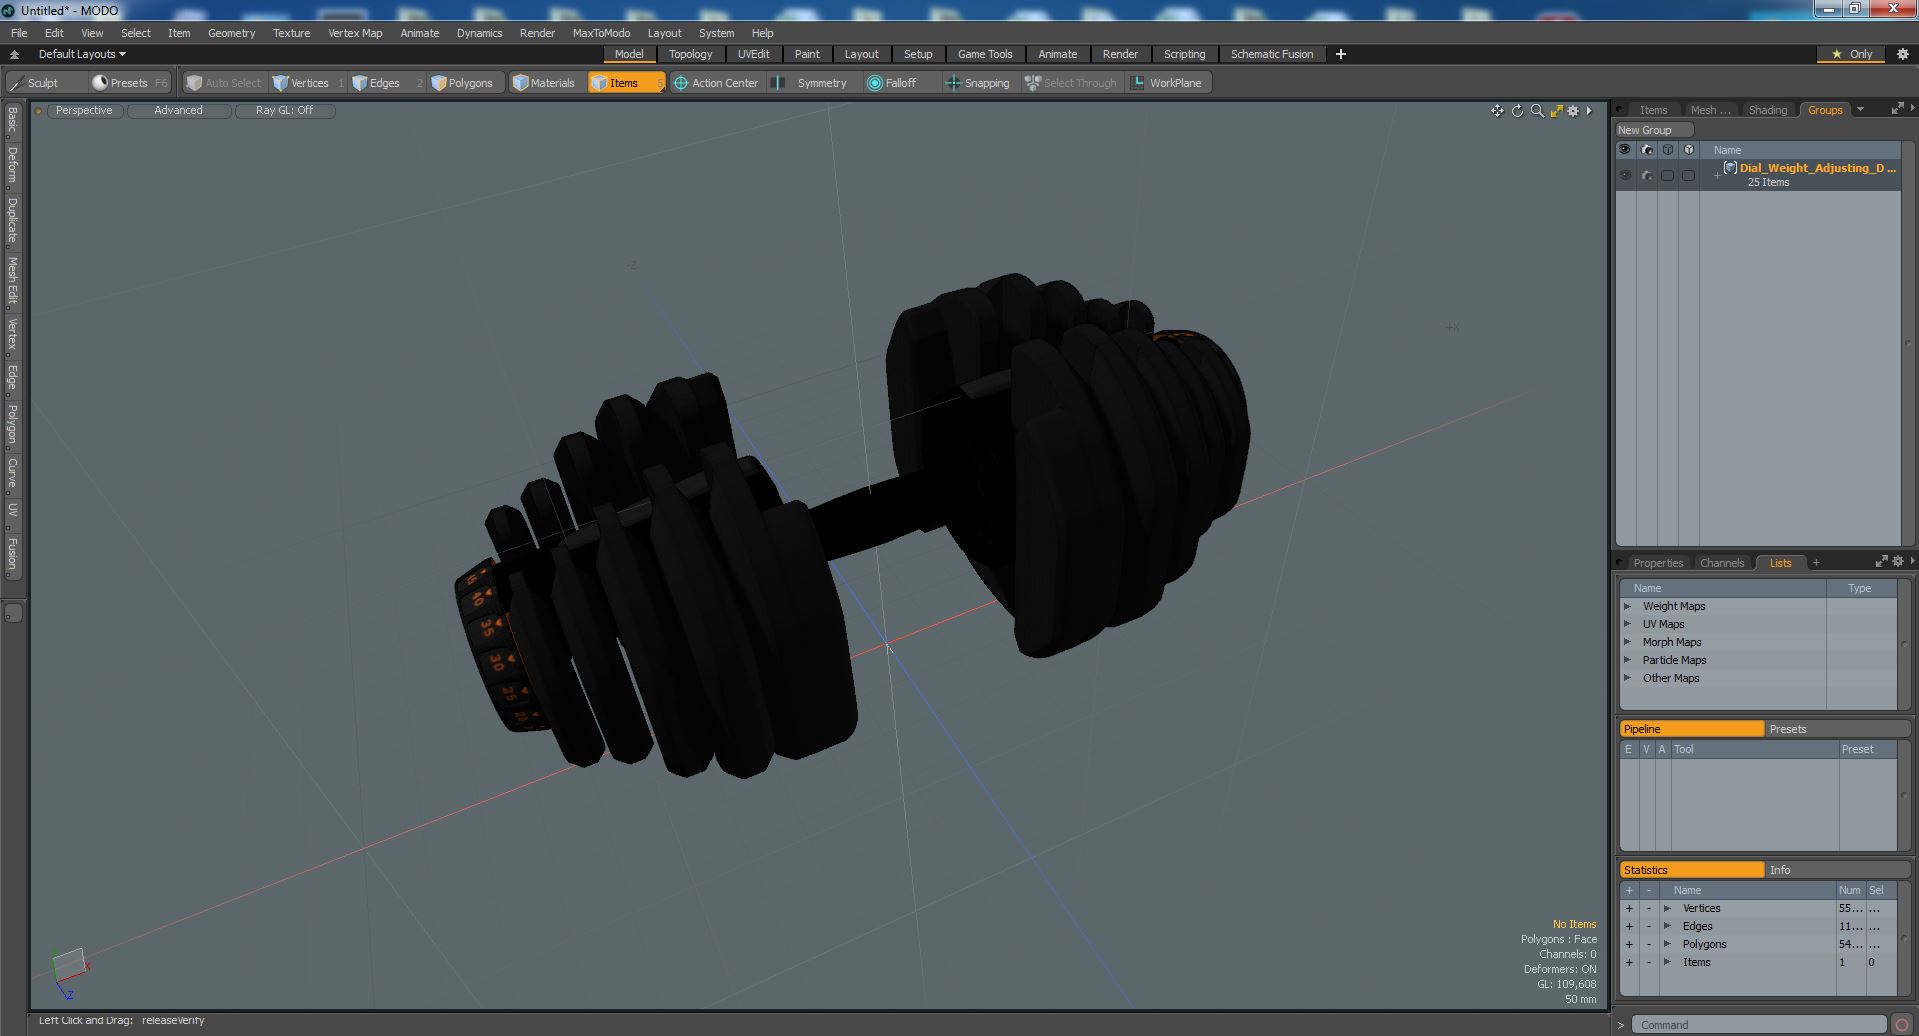Toggle first lock checkbox of Dial_Weight_Adjusting group
Screen dimensions: 1919x1036
[1667, 175]
